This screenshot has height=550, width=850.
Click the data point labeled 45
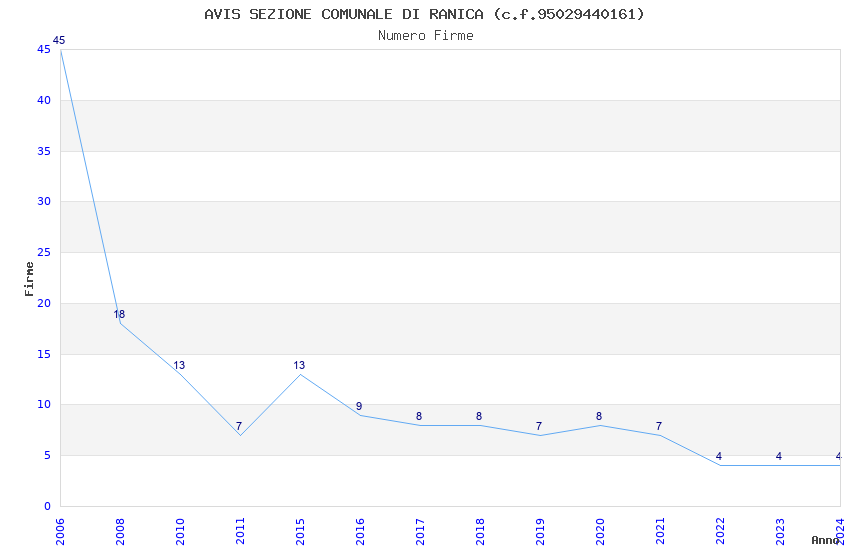pos(59,40)
